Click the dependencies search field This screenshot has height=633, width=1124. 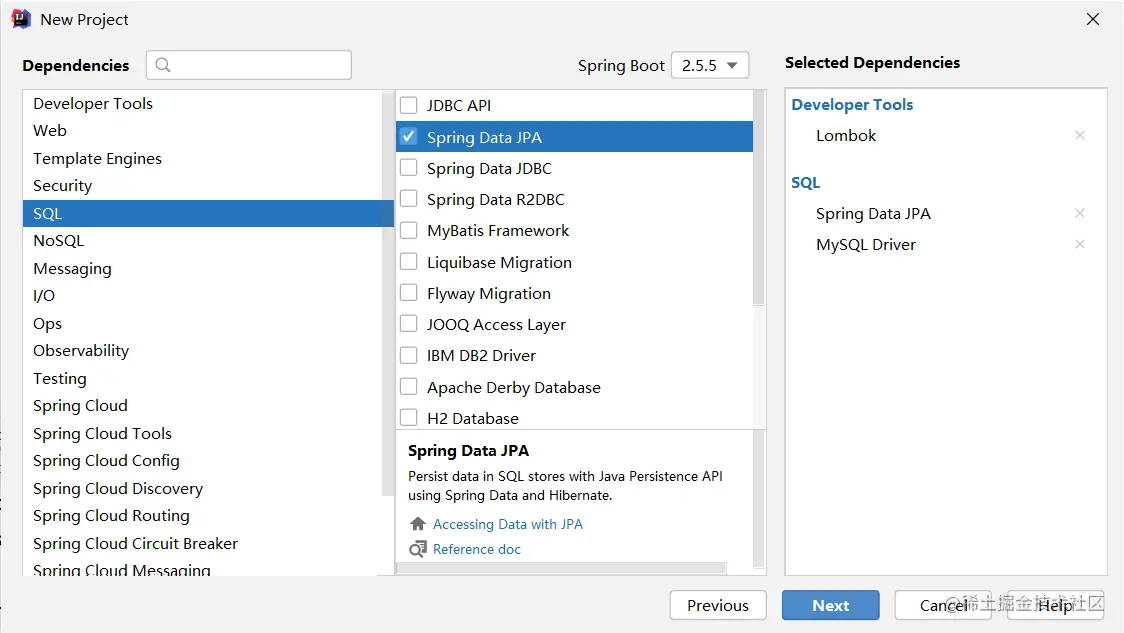click(x=260, y=65)
